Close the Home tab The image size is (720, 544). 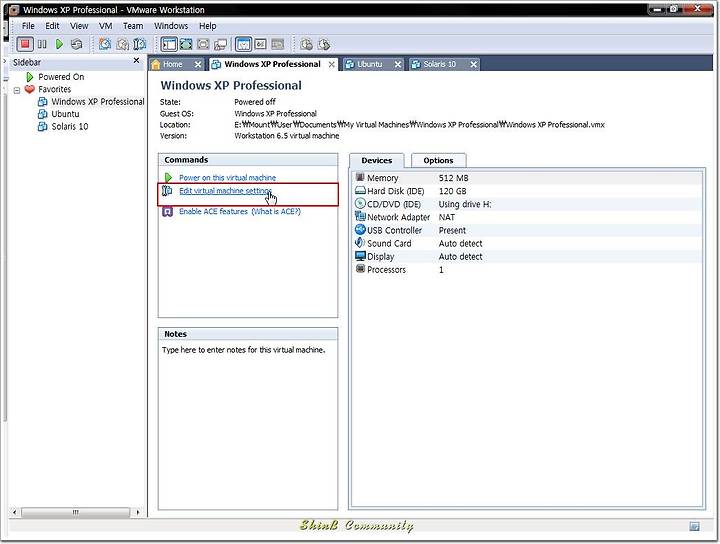click(x=198, y=64)
